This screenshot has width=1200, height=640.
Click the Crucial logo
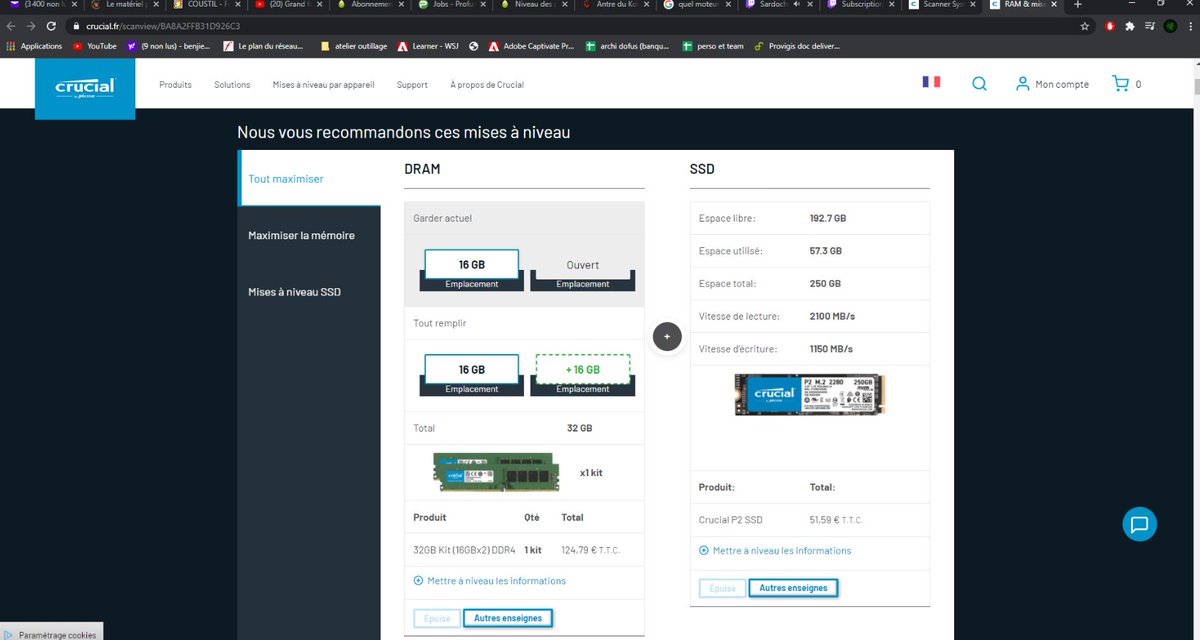[85, 88]
